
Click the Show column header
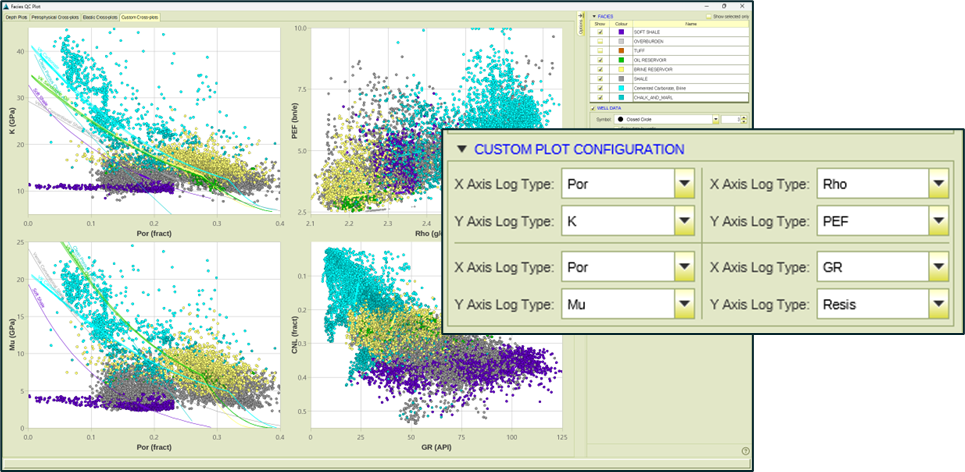tap(599, 24)
